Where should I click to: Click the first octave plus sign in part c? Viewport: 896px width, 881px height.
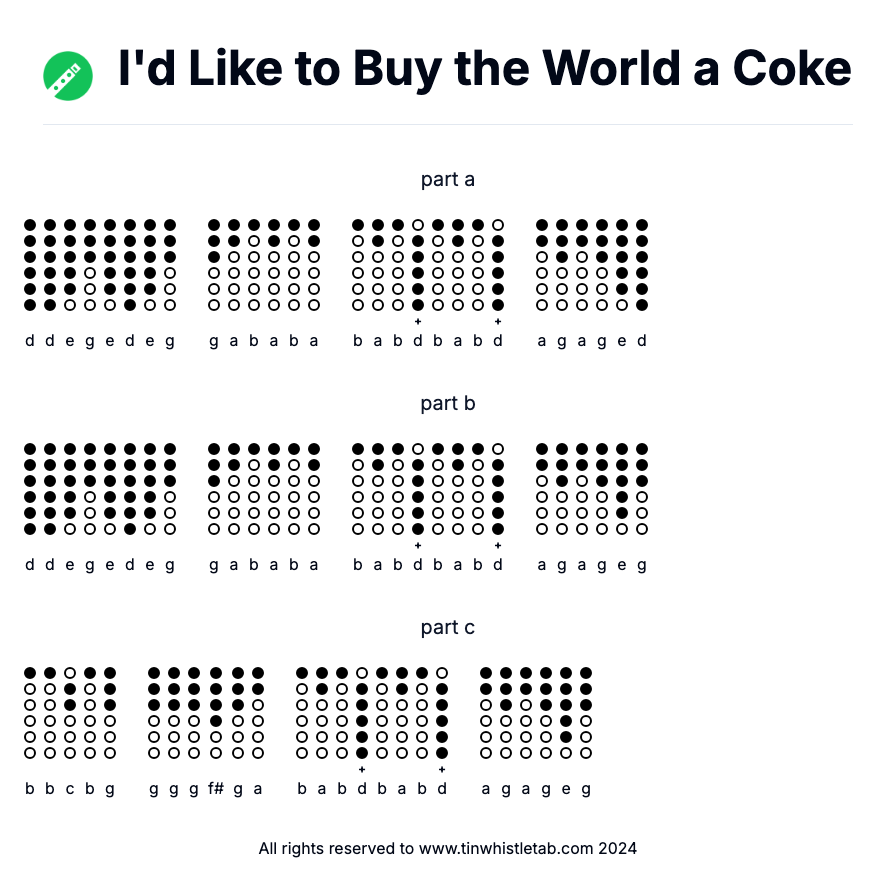362,769
